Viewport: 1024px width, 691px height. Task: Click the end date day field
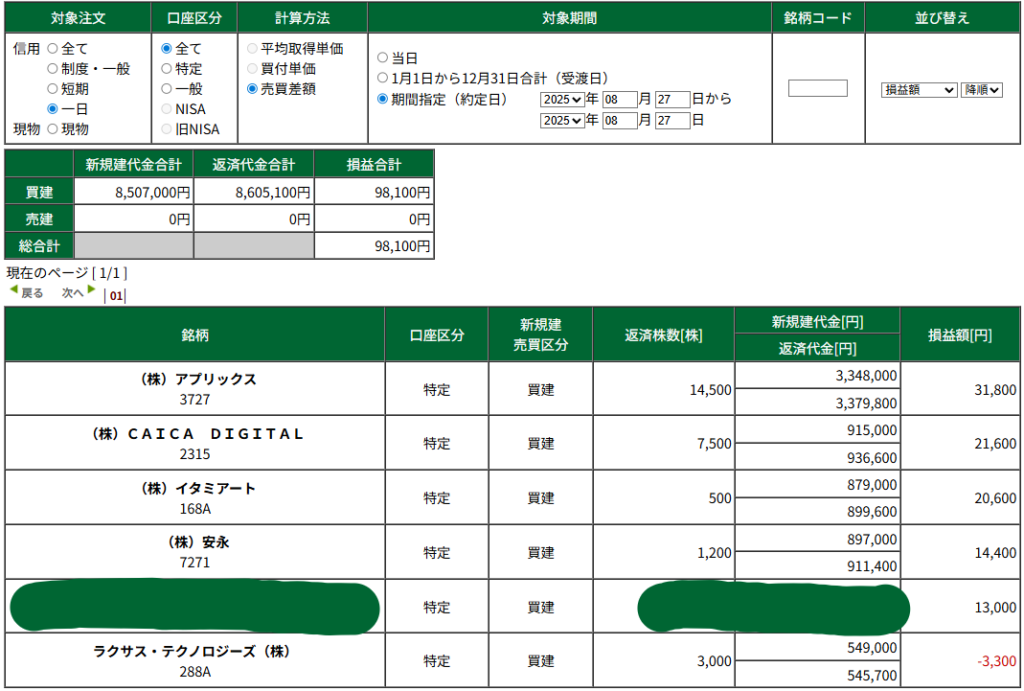coord(673,121)
